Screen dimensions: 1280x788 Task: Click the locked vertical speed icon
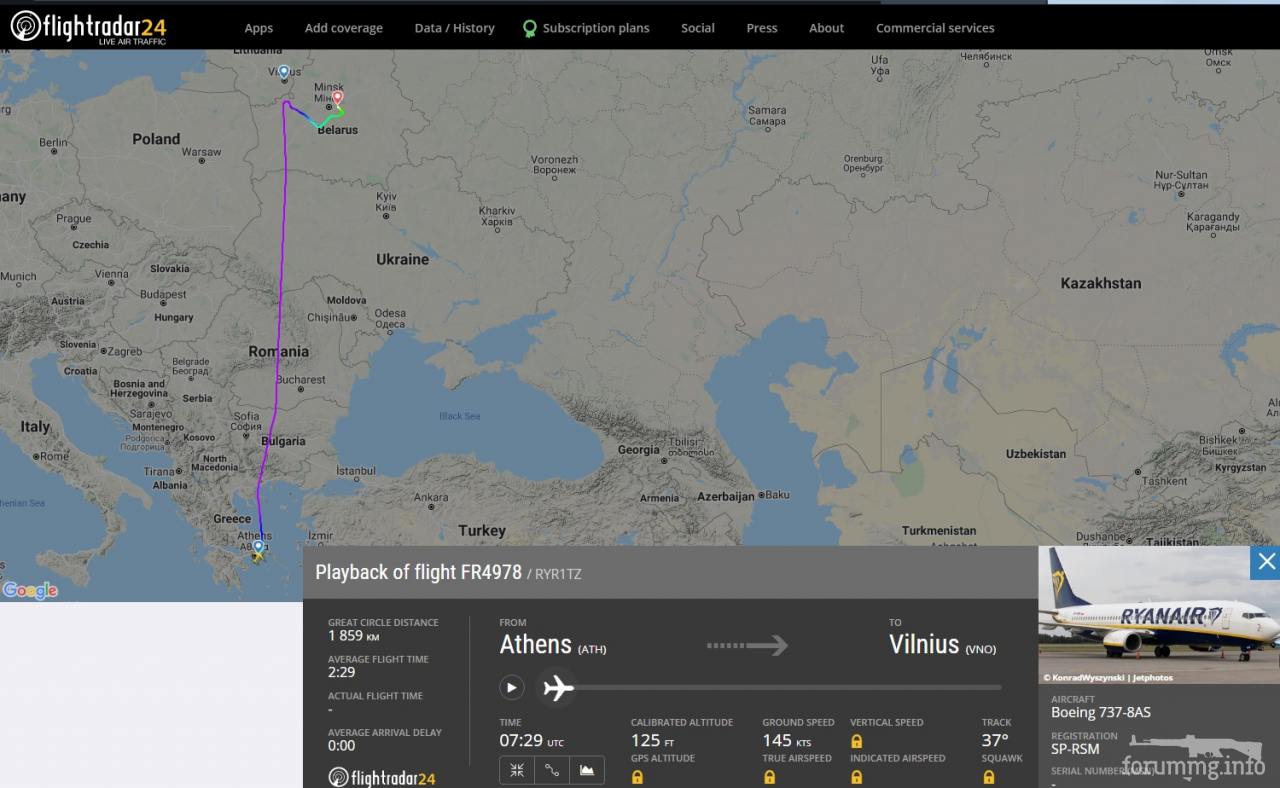pyautogui.click(x=857, y=741)
